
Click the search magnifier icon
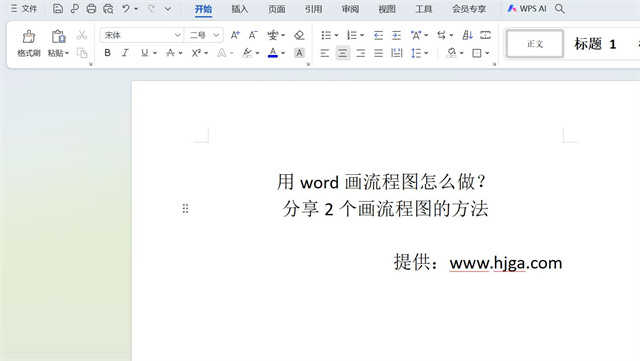560,9
